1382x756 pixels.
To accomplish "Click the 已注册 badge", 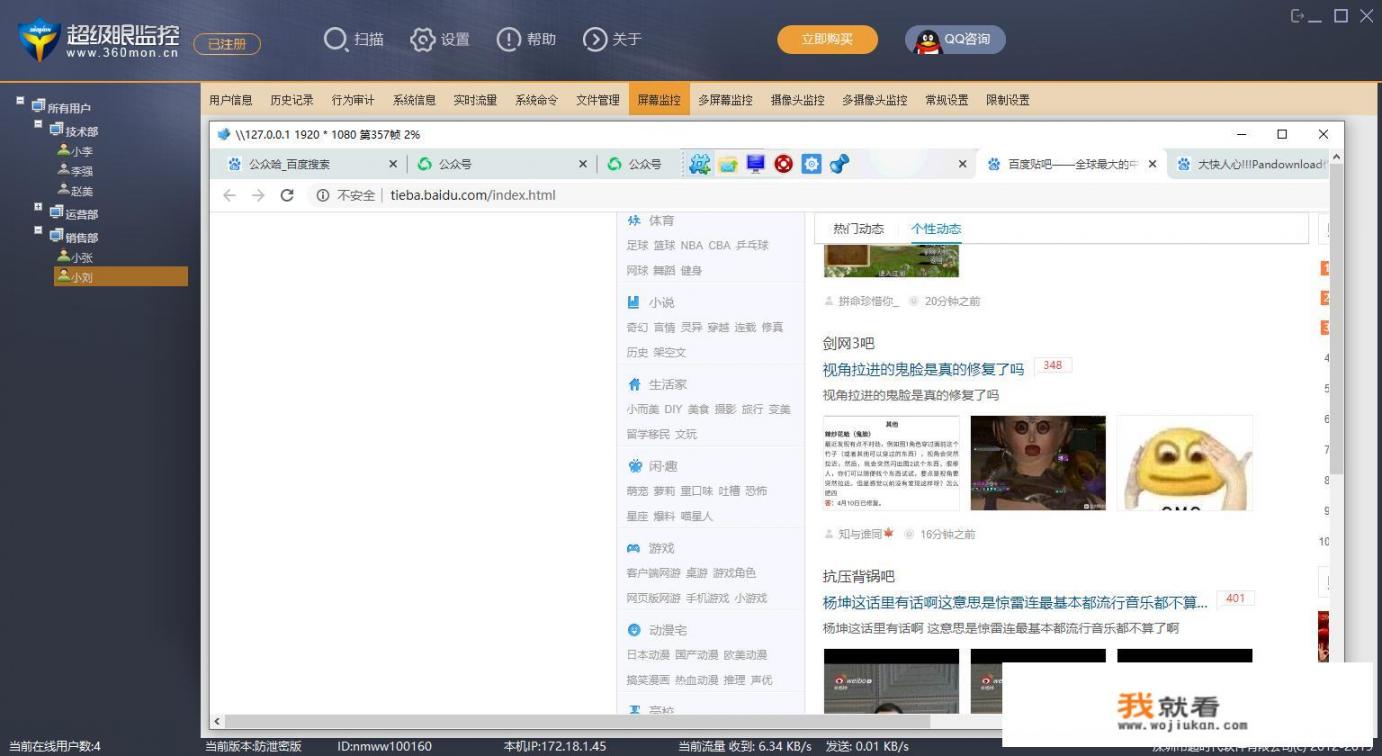I will point(227,44).
